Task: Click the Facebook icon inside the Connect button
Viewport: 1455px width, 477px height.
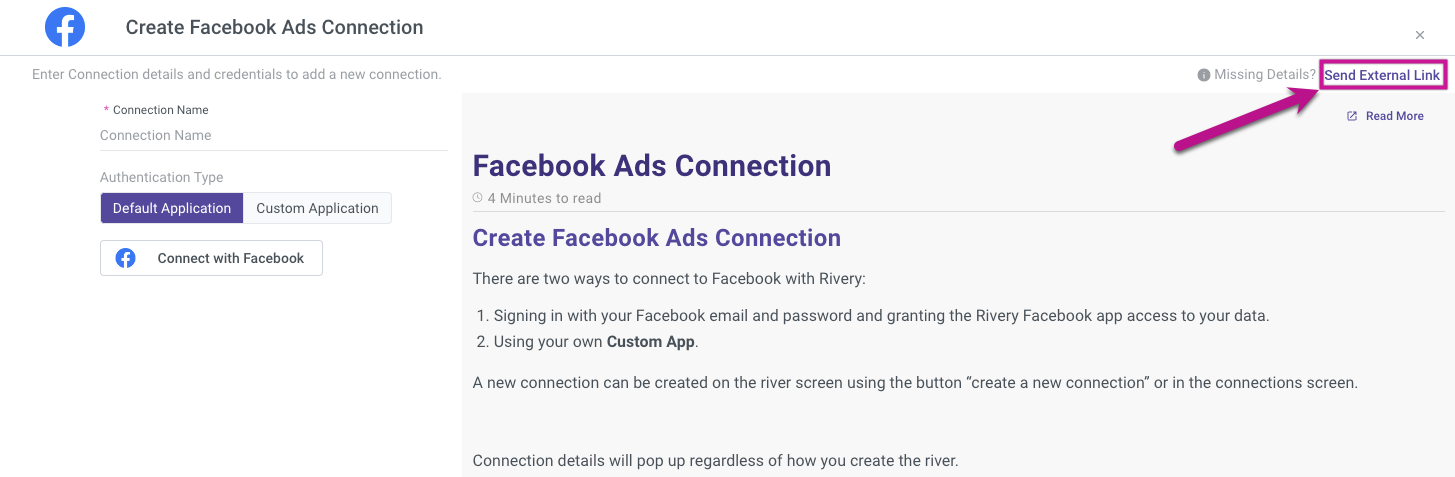Action: 126,258
